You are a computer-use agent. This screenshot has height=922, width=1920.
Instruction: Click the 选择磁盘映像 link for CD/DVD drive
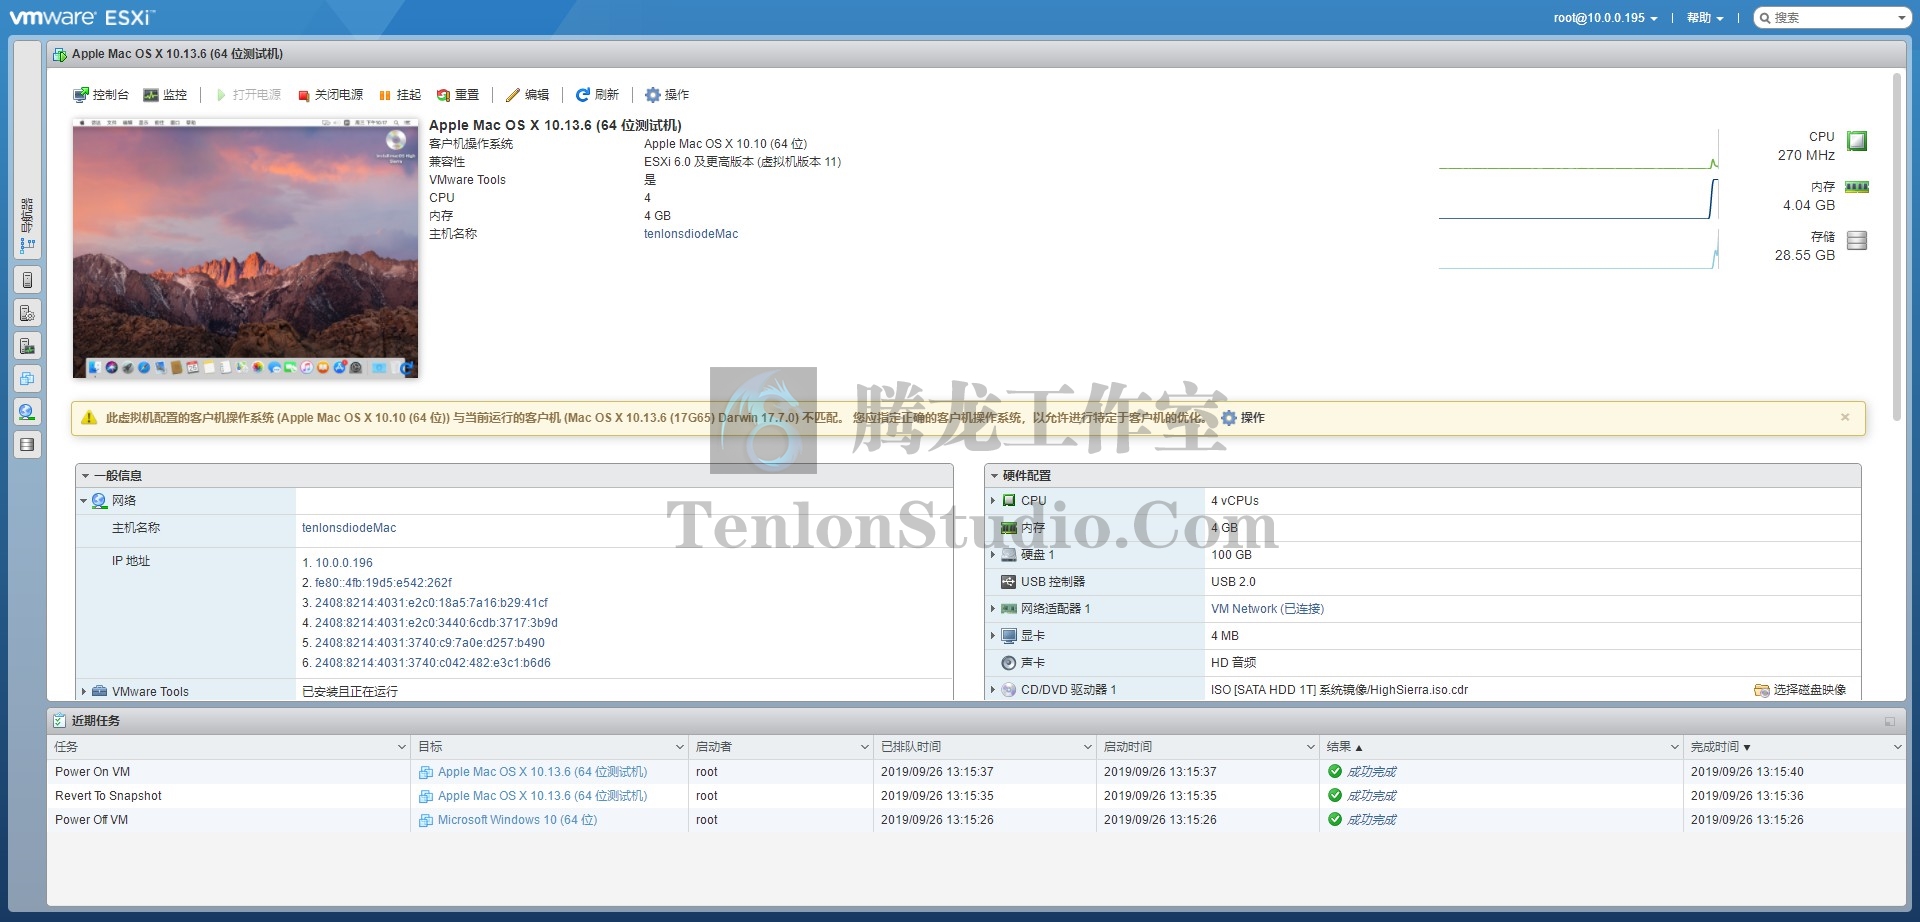coord(1810,689)
